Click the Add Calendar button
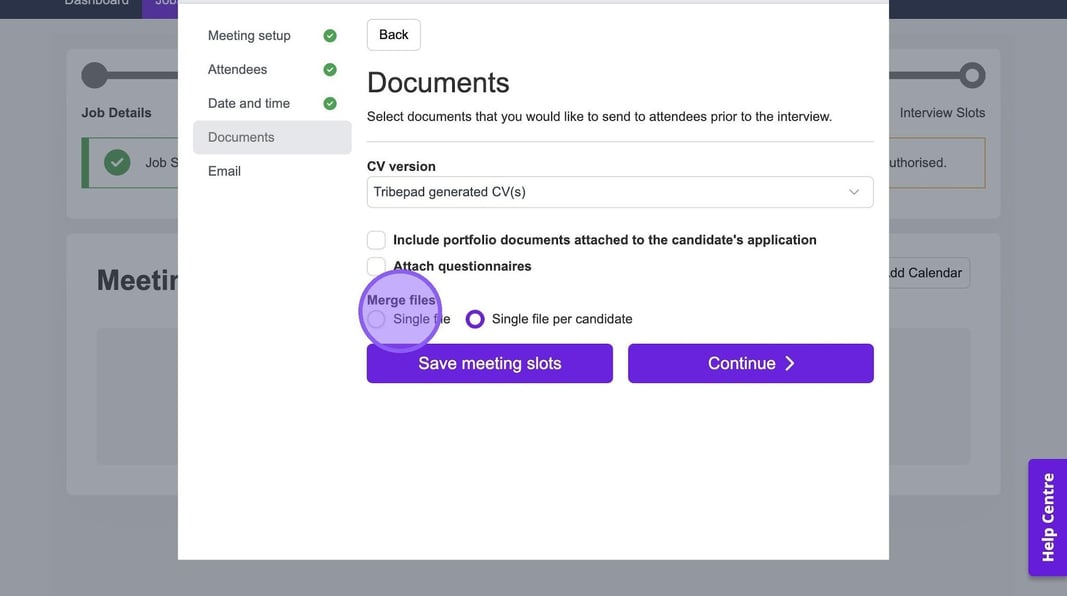 (x=925, y=273)
